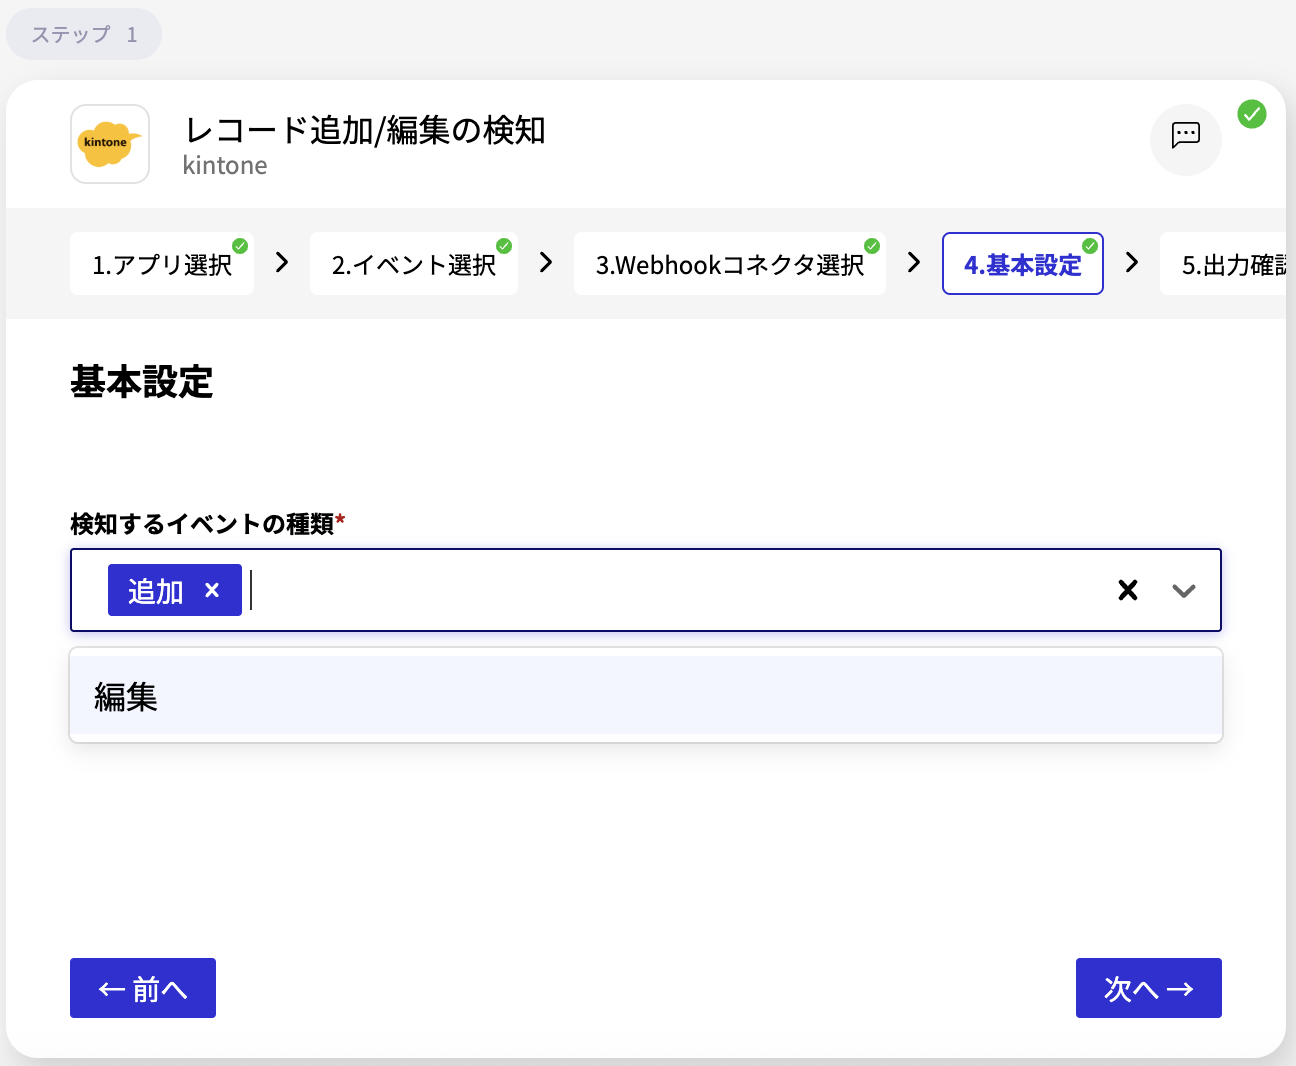Click inside the event type input field
This screenshot has width=1296, height=1066.
point(600,590)
